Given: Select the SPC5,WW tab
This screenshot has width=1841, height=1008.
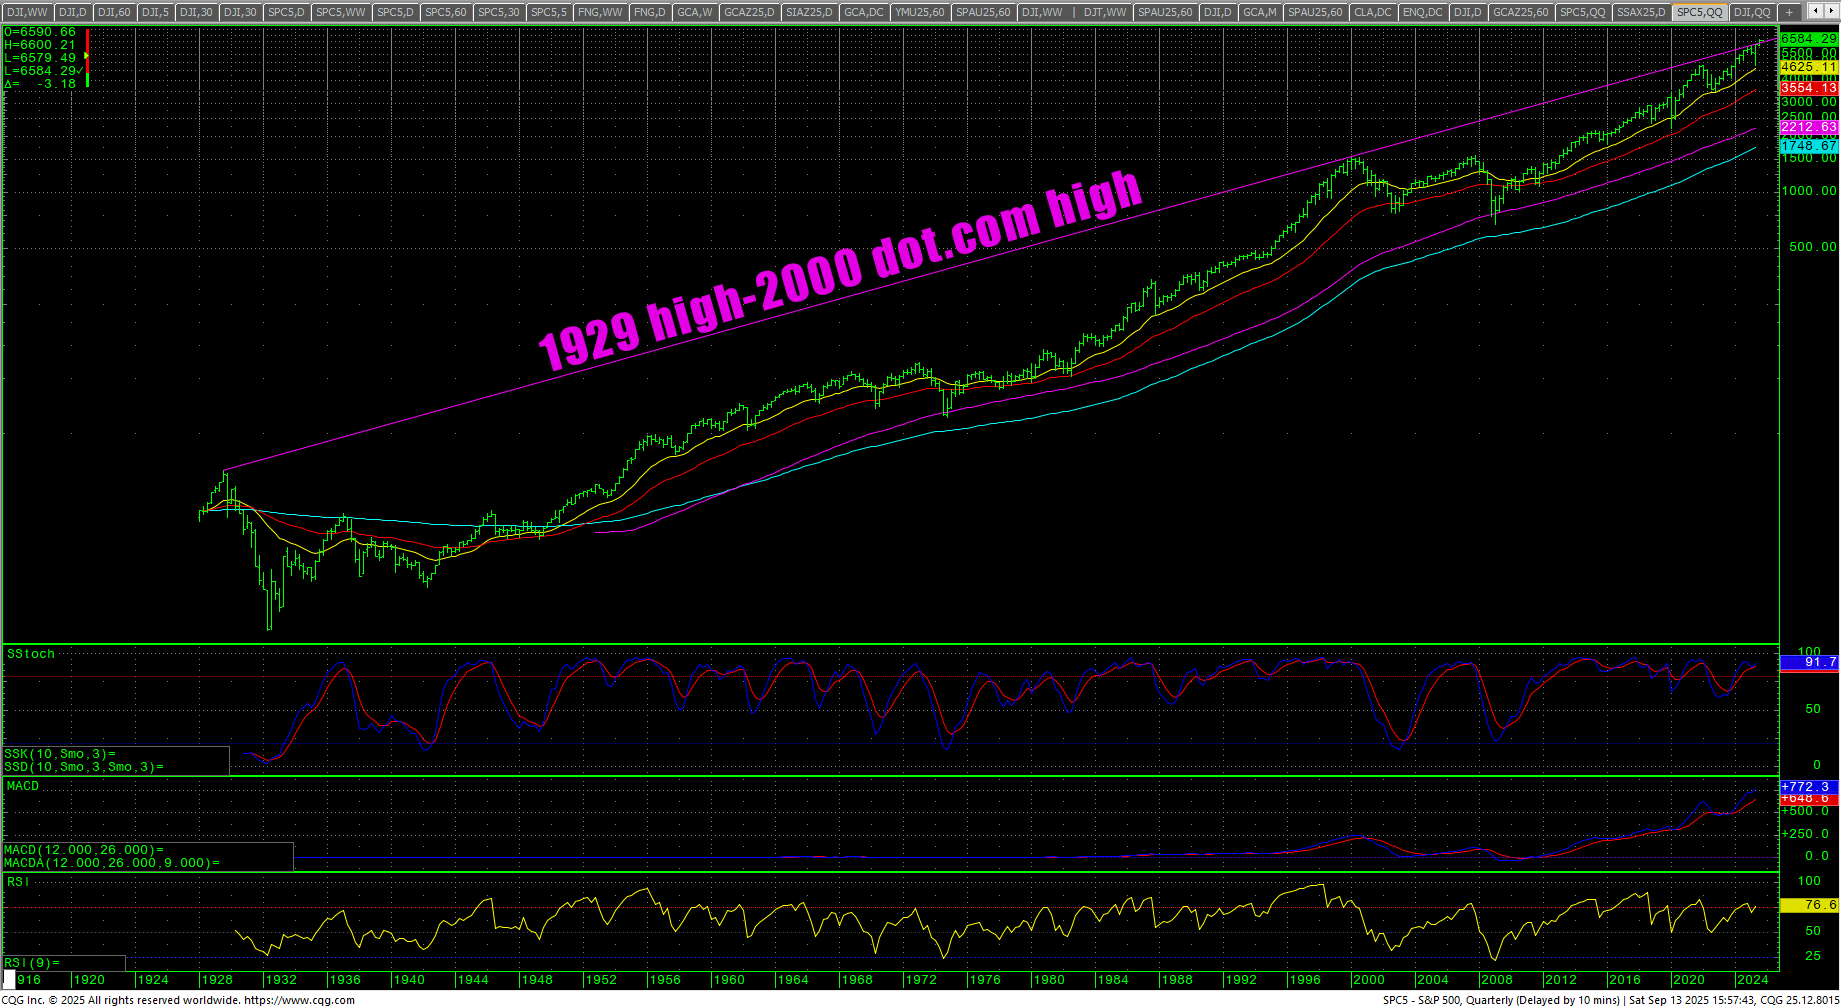Looking at the screenshot, I should 341,12.
